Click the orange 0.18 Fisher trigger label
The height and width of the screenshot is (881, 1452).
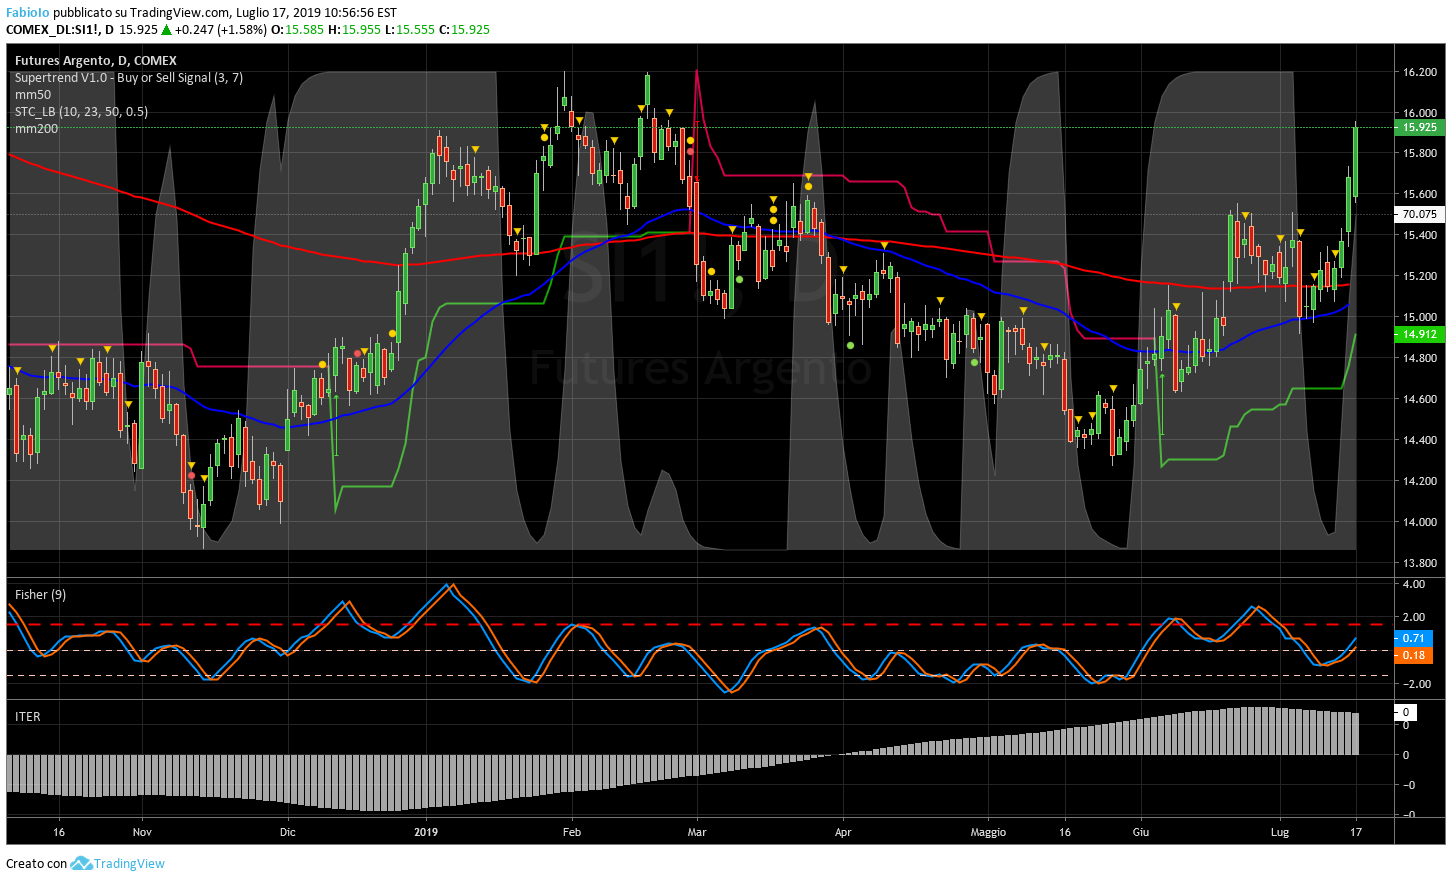point(1413,655)
